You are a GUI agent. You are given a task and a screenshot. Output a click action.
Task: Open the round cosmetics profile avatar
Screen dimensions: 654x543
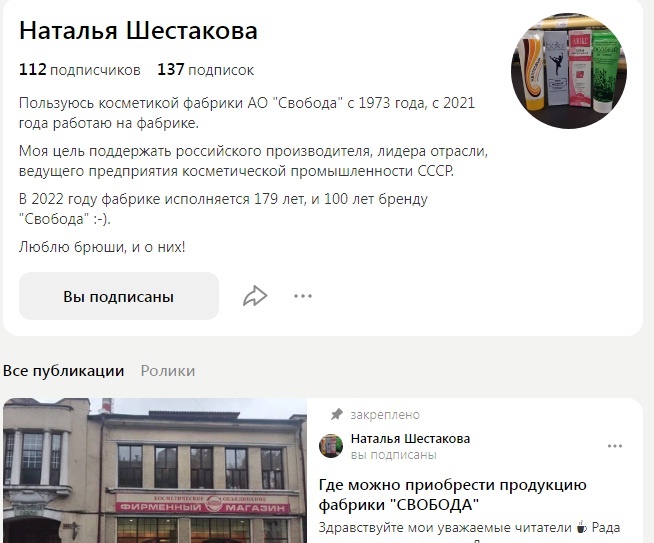[569, 70]
